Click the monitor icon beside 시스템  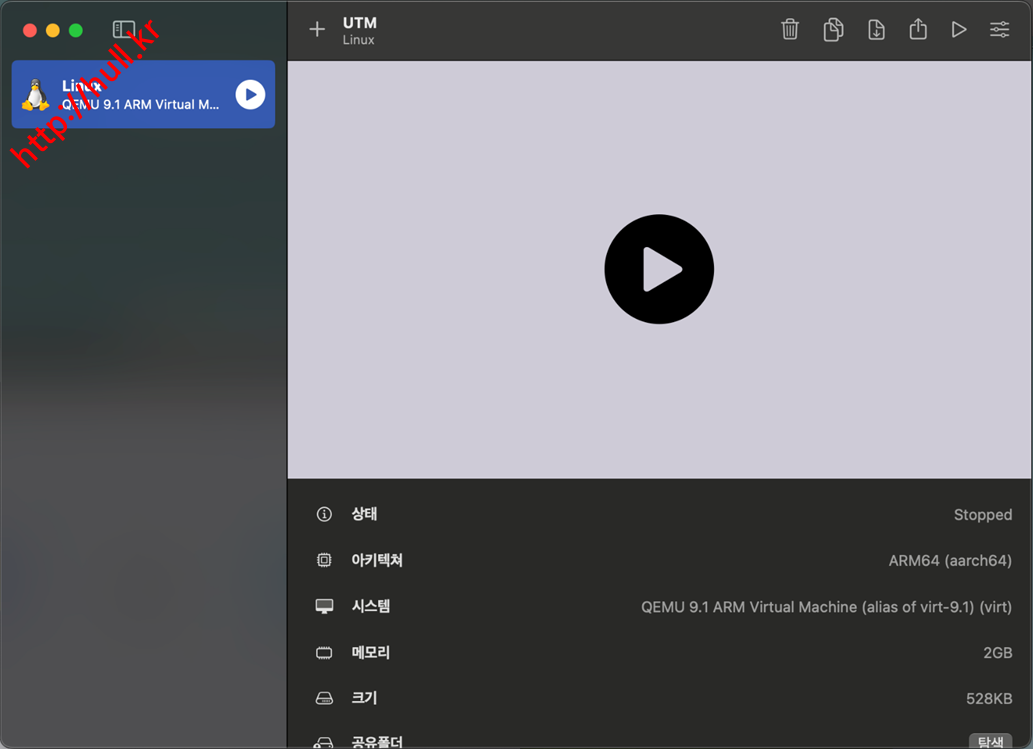pyautogui.click(x=324, y=606)
